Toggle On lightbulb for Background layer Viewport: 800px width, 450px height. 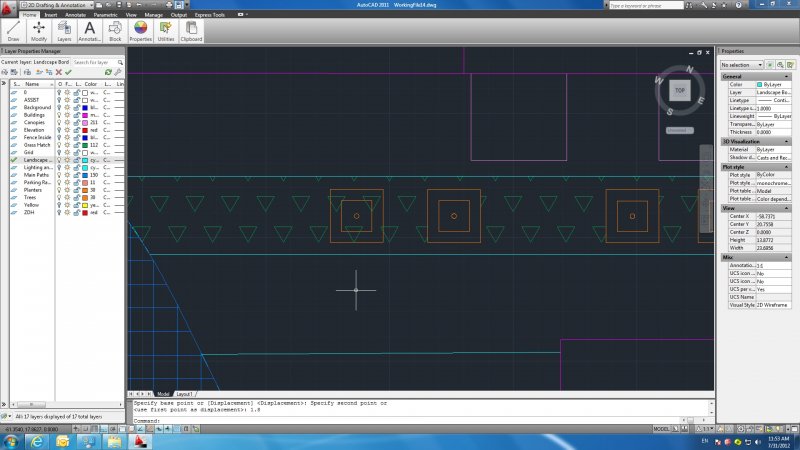click(x=59, y=108)
